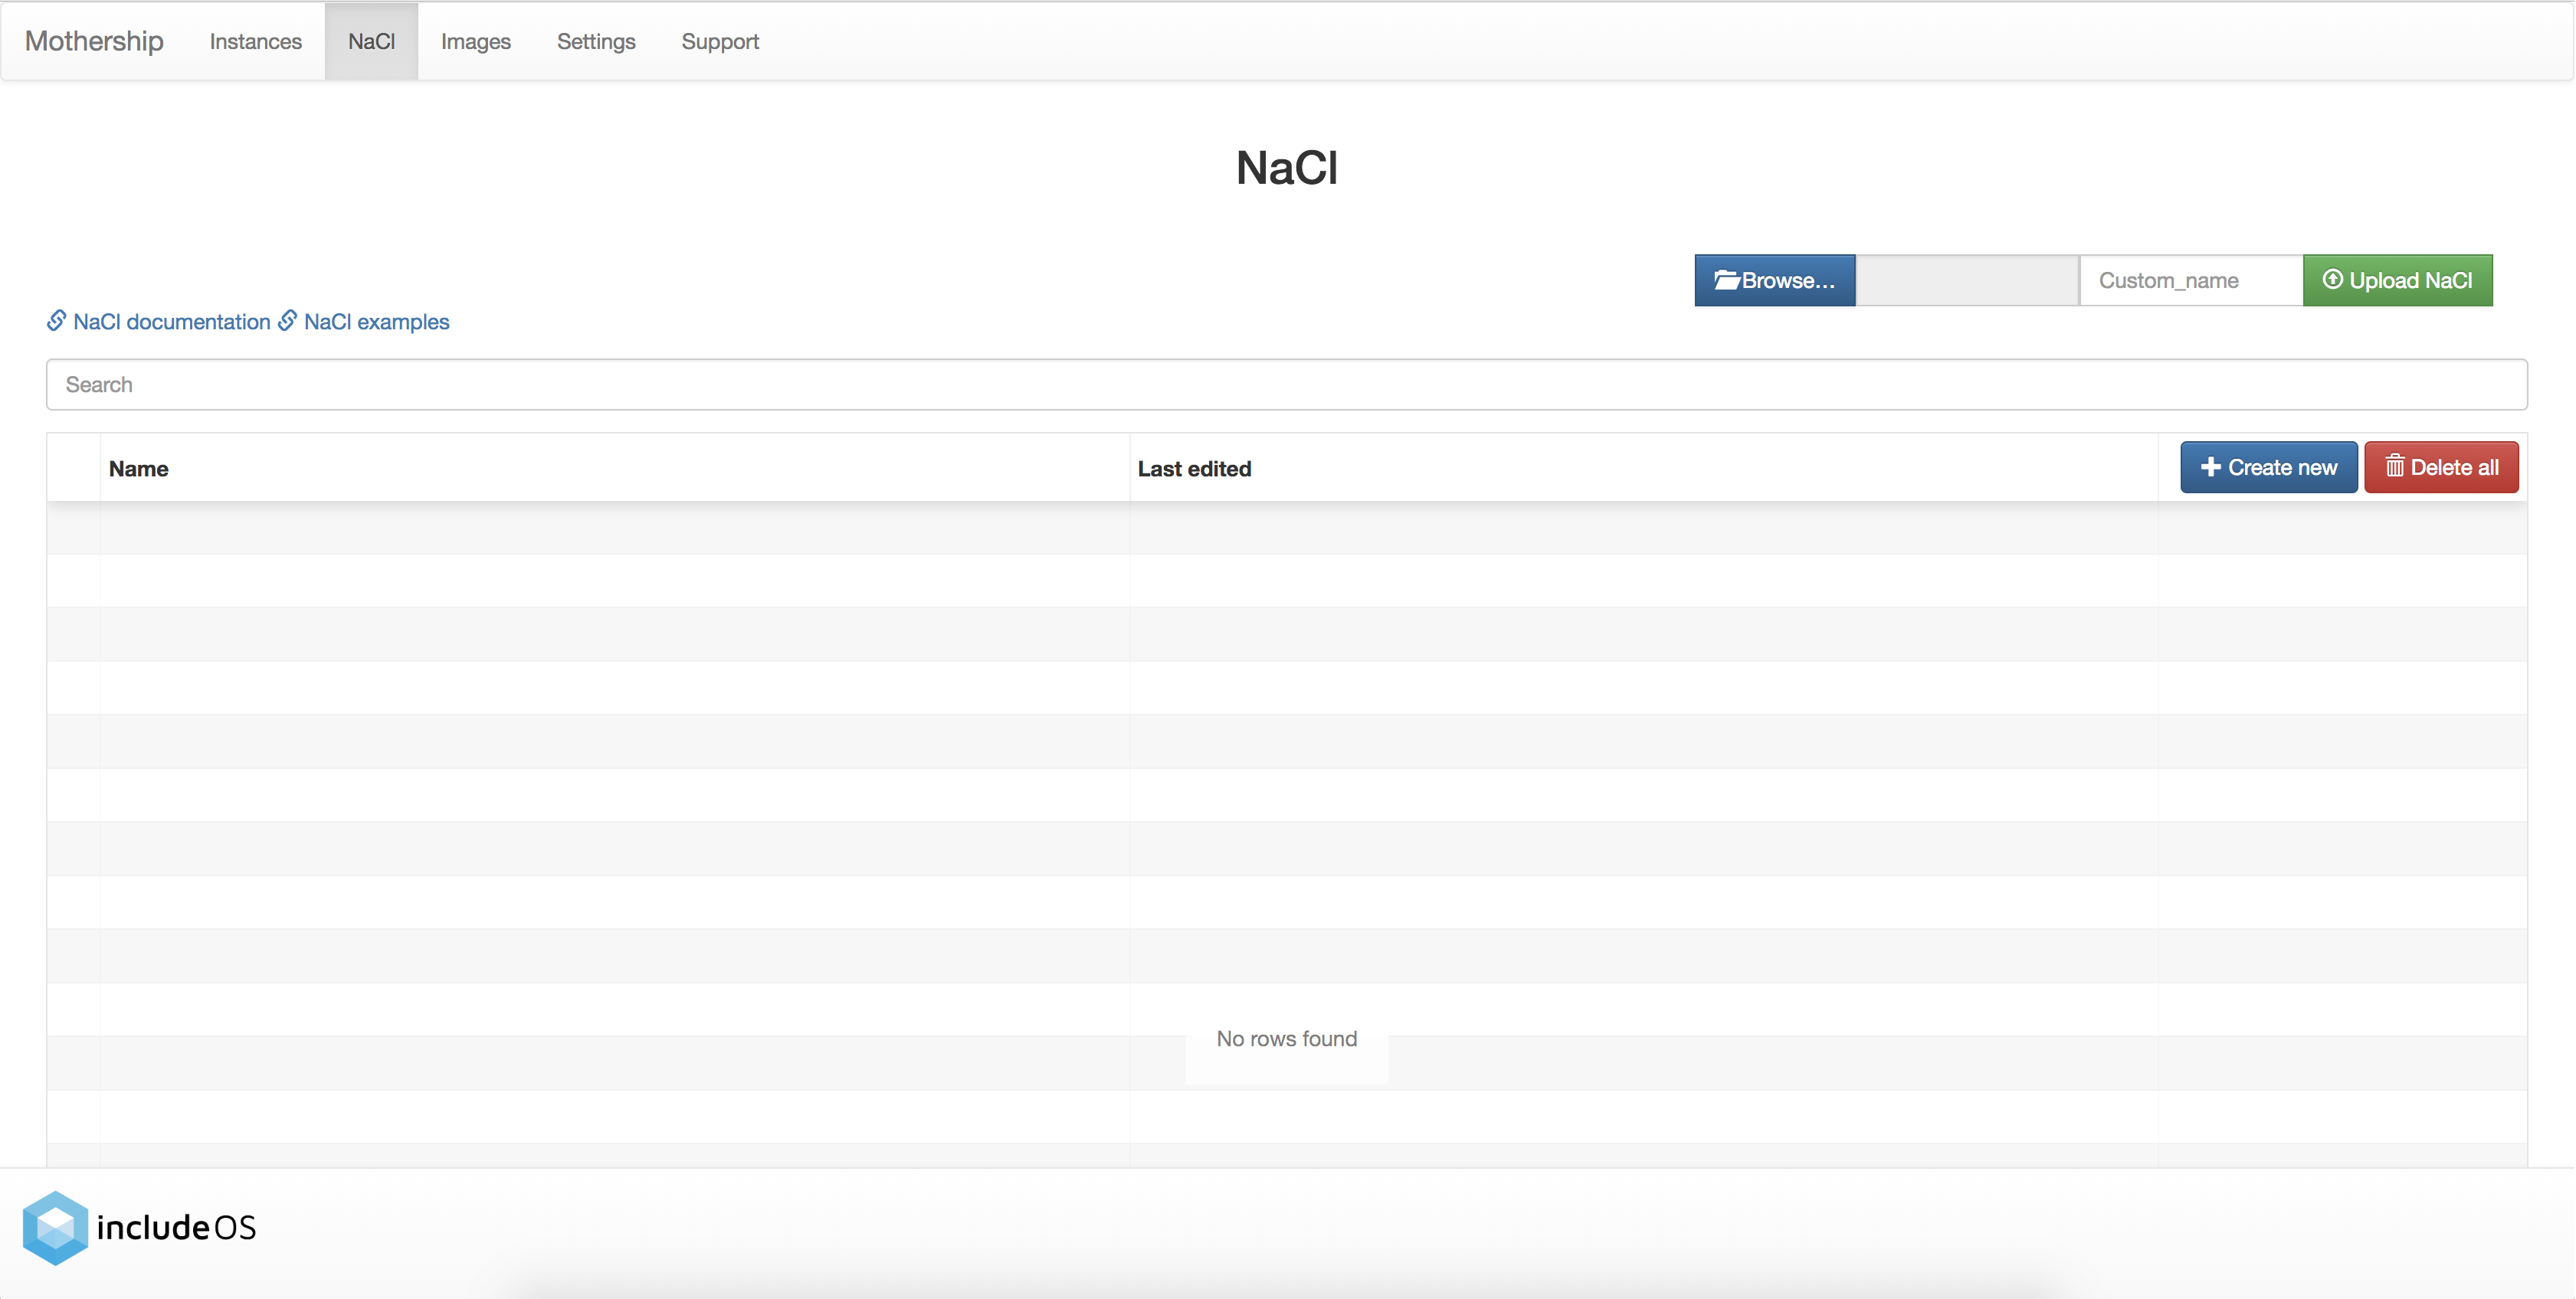Screen dimensions: 2576x1299
Task: Open the Mothership home brand link
Action: tap(94, 41)
